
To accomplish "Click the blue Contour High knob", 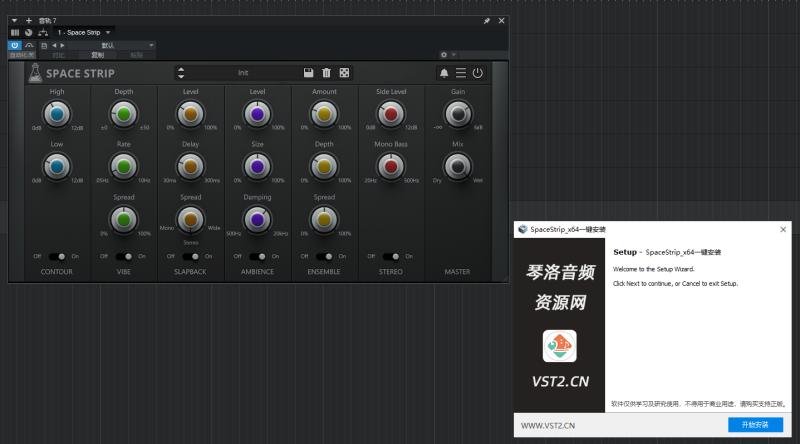I will click(57, 114).
